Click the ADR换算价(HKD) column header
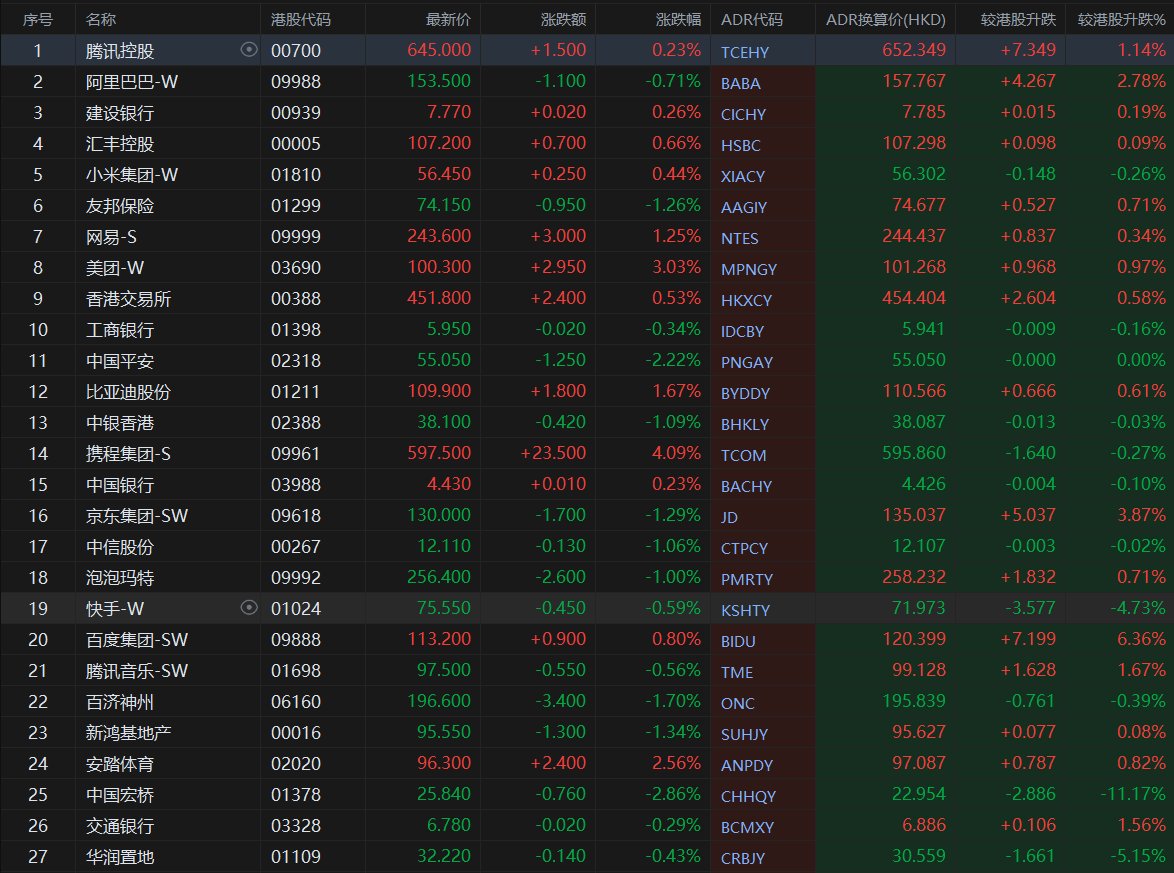 [885, 19]
